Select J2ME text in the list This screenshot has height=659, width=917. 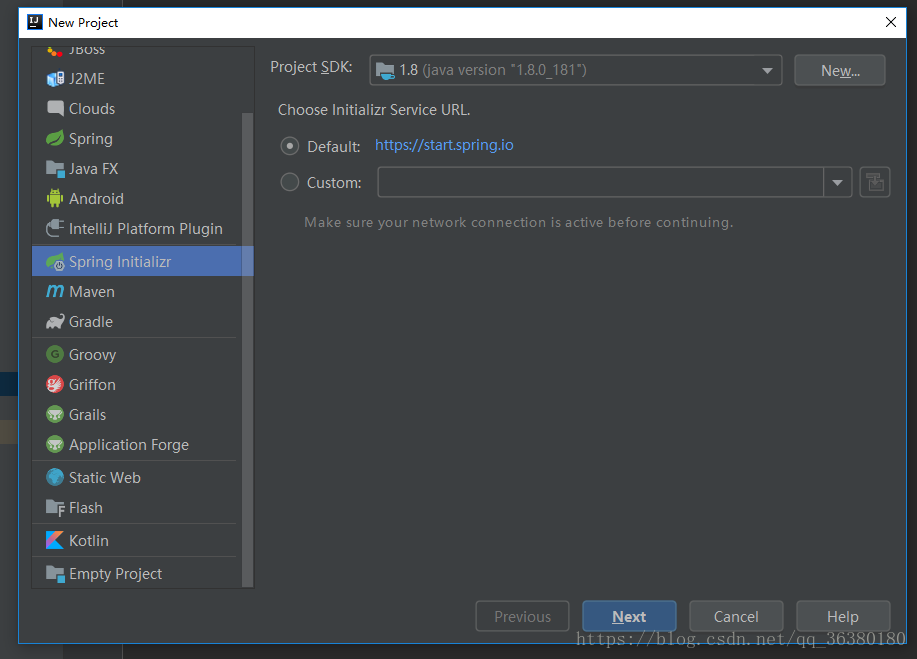(87, 78)
